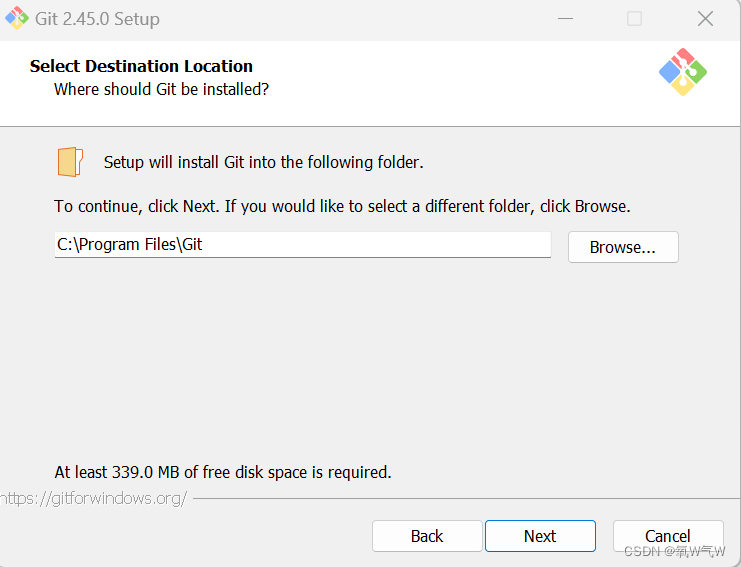Minimize the Git Setup window
The image size is (741, 567).
[565, 19]
